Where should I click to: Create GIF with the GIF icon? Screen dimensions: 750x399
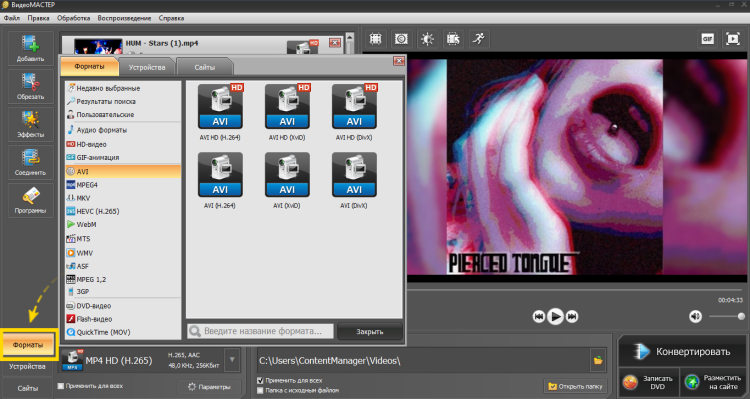tap(707, 39)
